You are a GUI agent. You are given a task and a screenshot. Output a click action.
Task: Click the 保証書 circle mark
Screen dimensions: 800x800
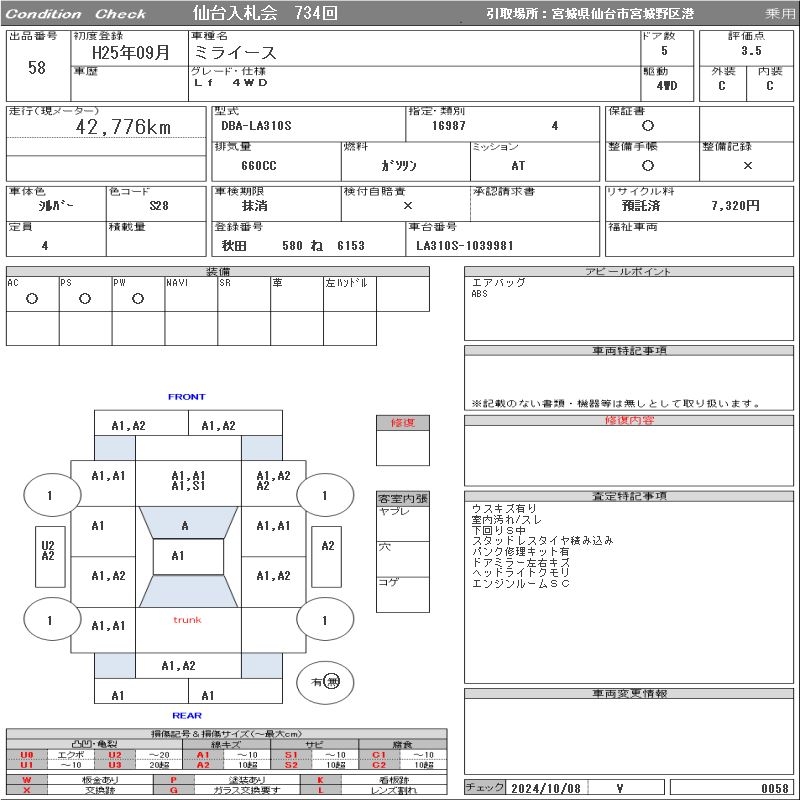click(648, 126)
